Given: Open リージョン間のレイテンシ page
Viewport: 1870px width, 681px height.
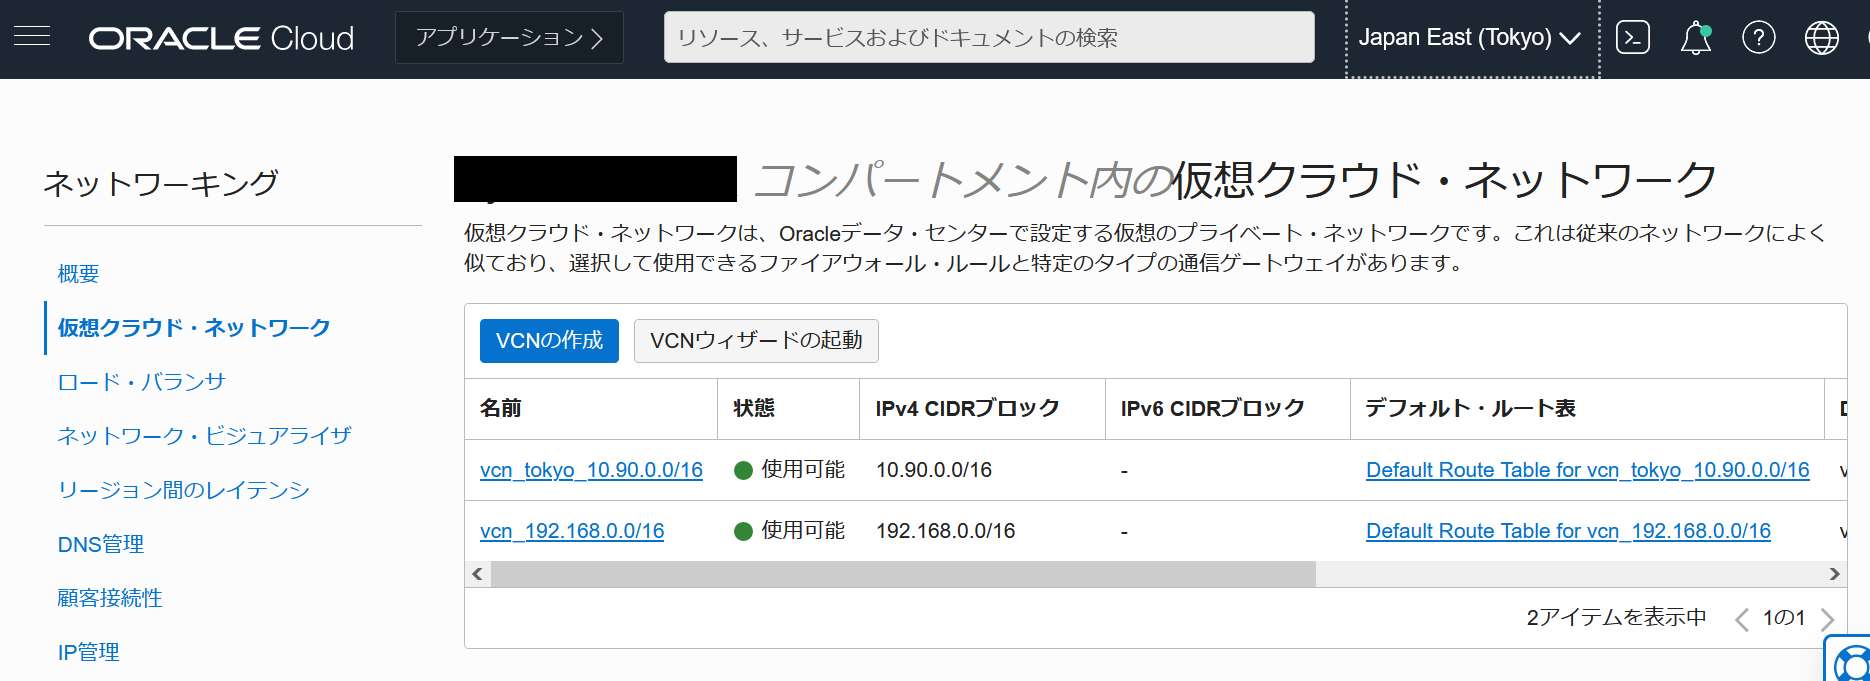Looking at the screenshot, I should click(184, 490).
